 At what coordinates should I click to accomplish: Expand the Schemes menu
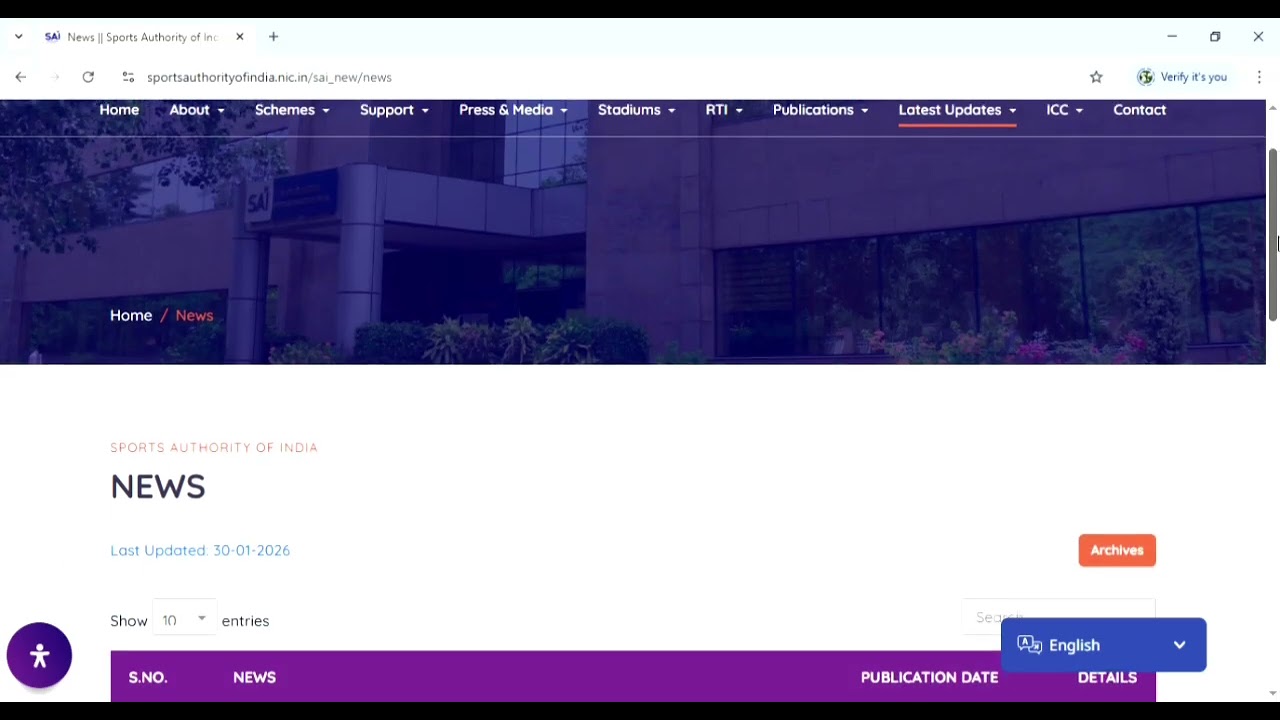tap(292, 110)
